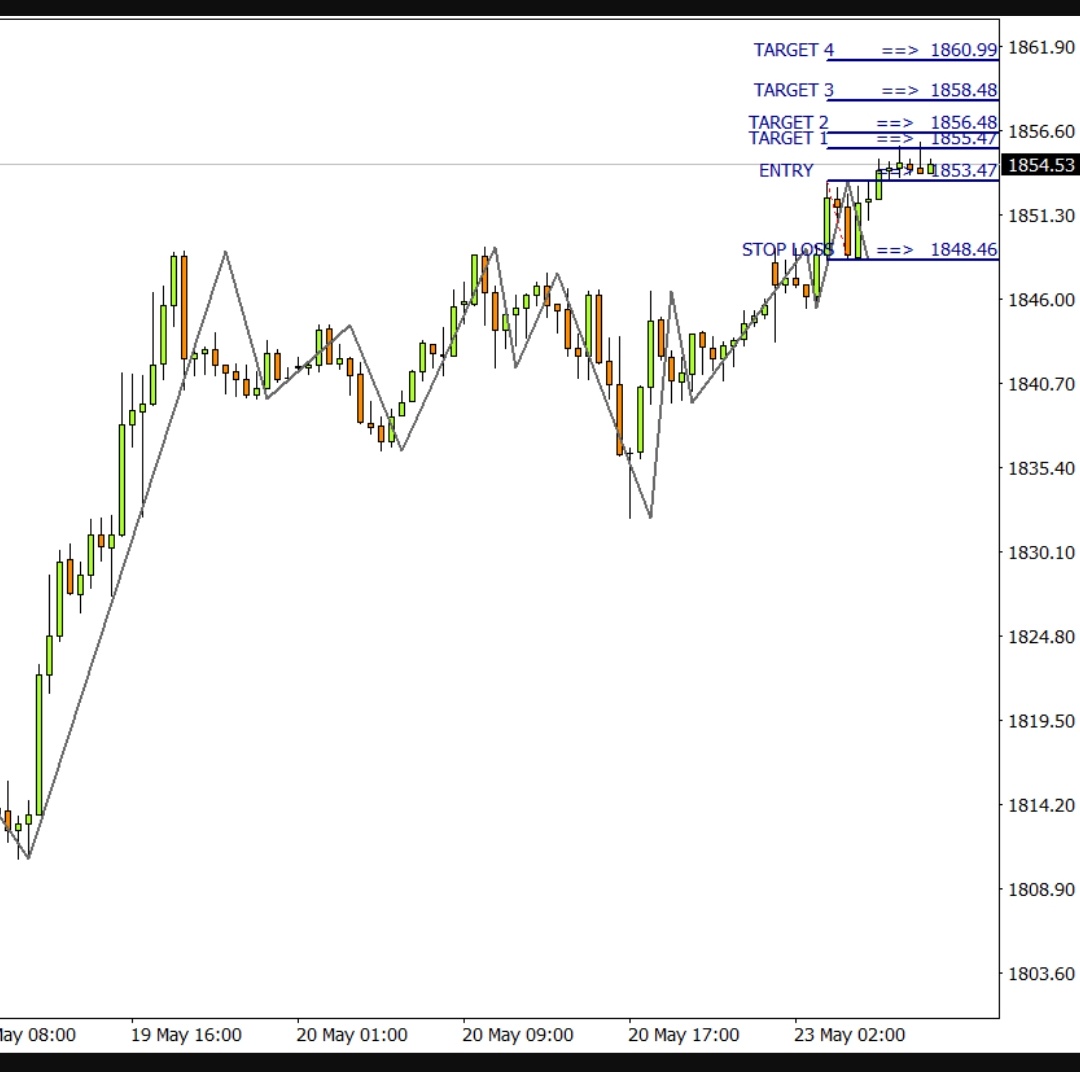Screen dimensions: 1080x1072
Task: Click the 1861.90 price axis label
Action: (1041, 48)
